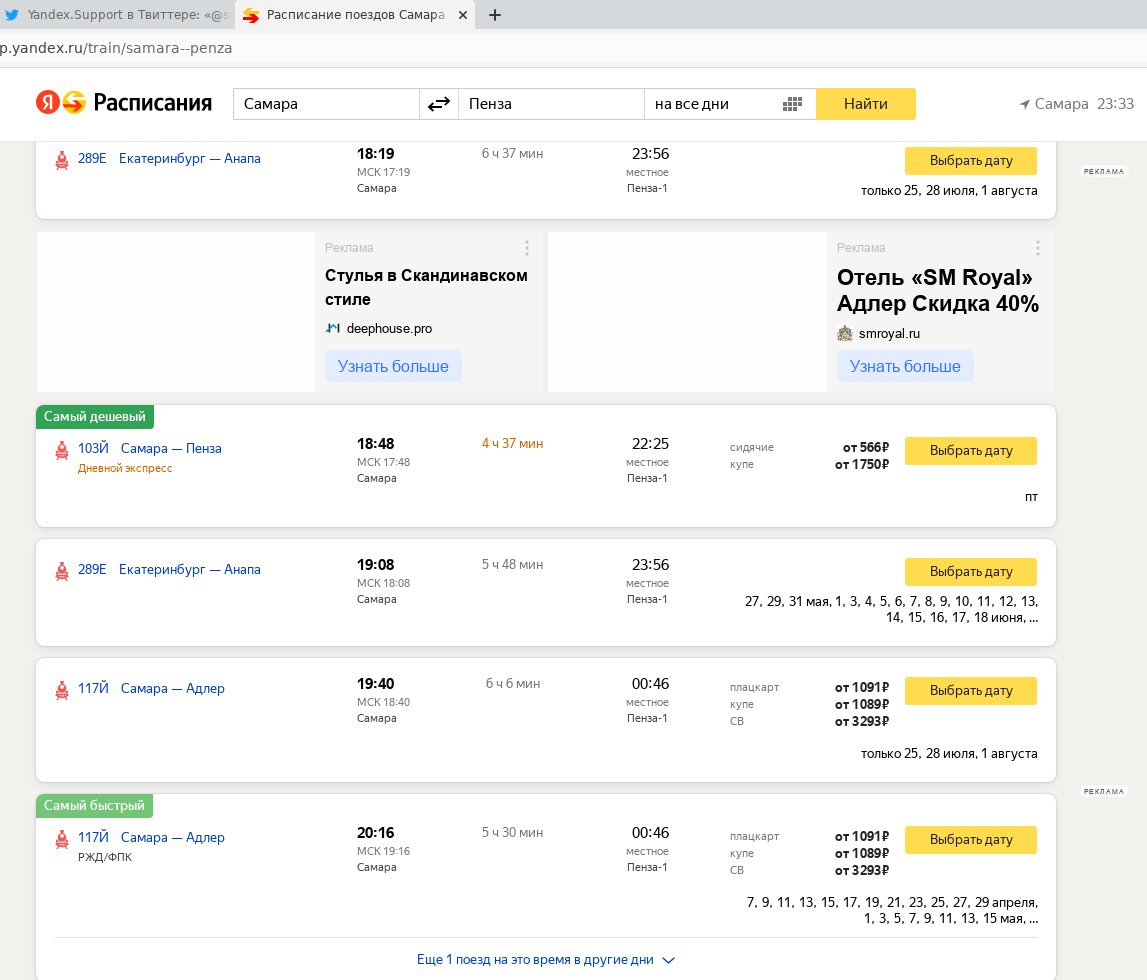The width and height of the screenshot is (1147, 980).
Task: Open the 'на все дни' date dropdown
Action: point(730,104)
